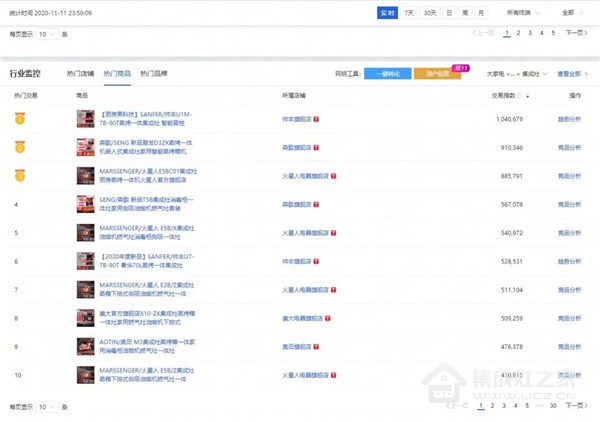Open the bottom rows-per-page dropdown showing 10
600x422 pixels.
[x=47, y=407]
